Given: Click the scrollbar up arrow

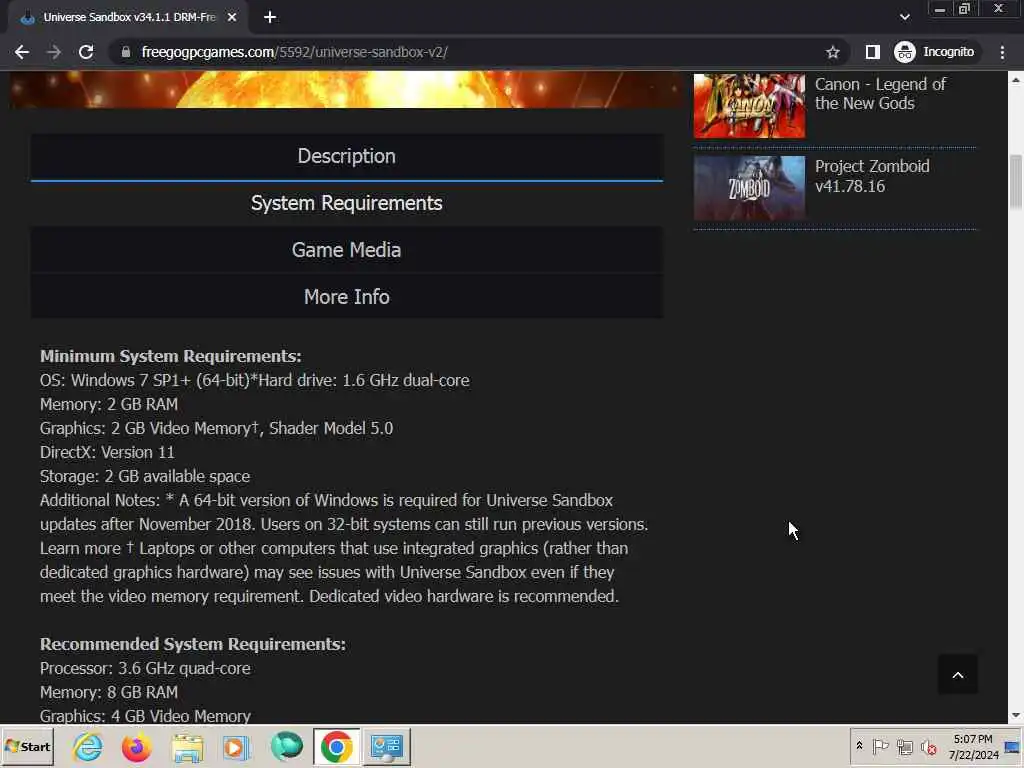Looking at the screenshot, I should coord(1016,80).
